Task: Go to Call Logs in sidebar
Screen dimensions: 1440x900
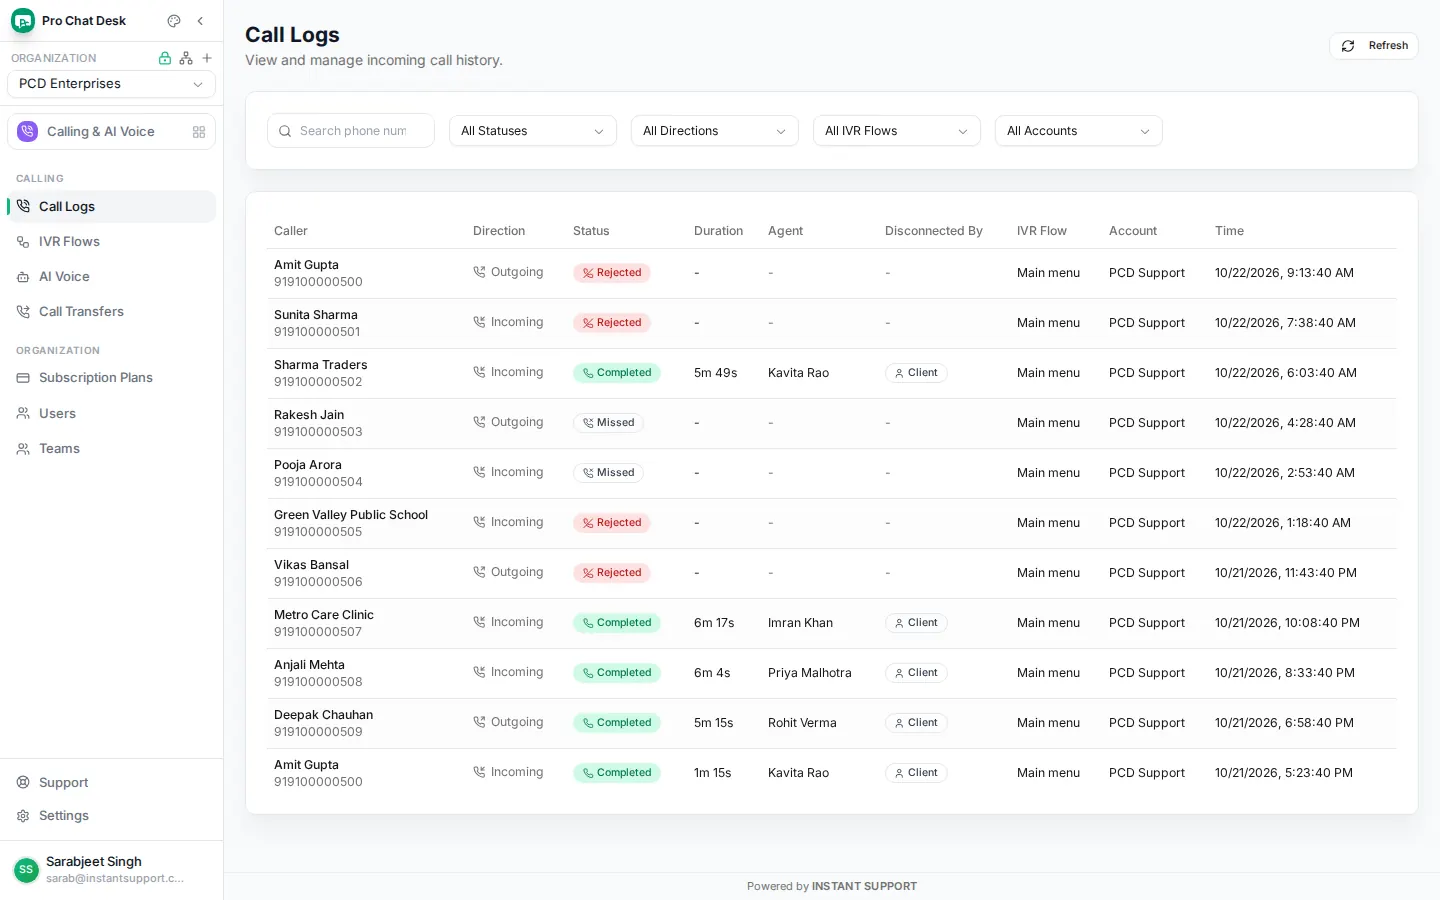Action: coord(111,207)
